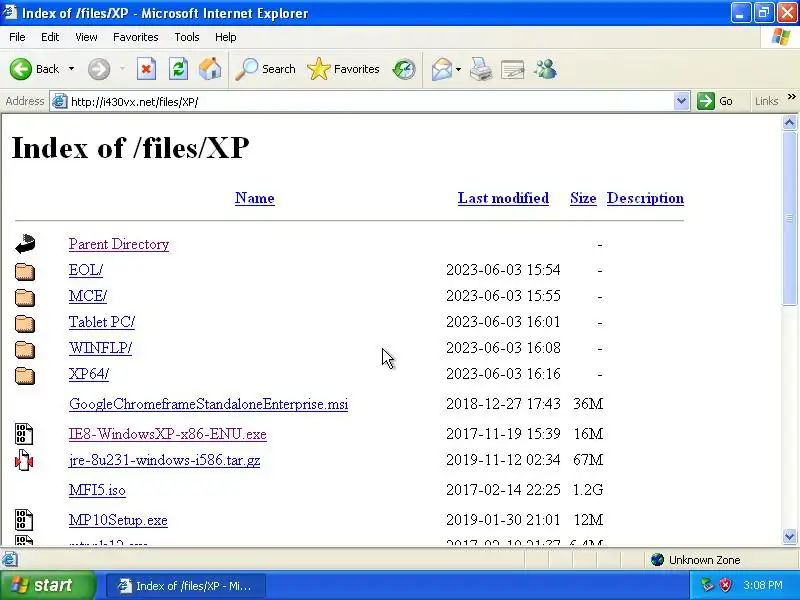The height and width of the screenshot is (600, 800).
Task: Click the scrollbar up arrow
Action: pos(789,122)
